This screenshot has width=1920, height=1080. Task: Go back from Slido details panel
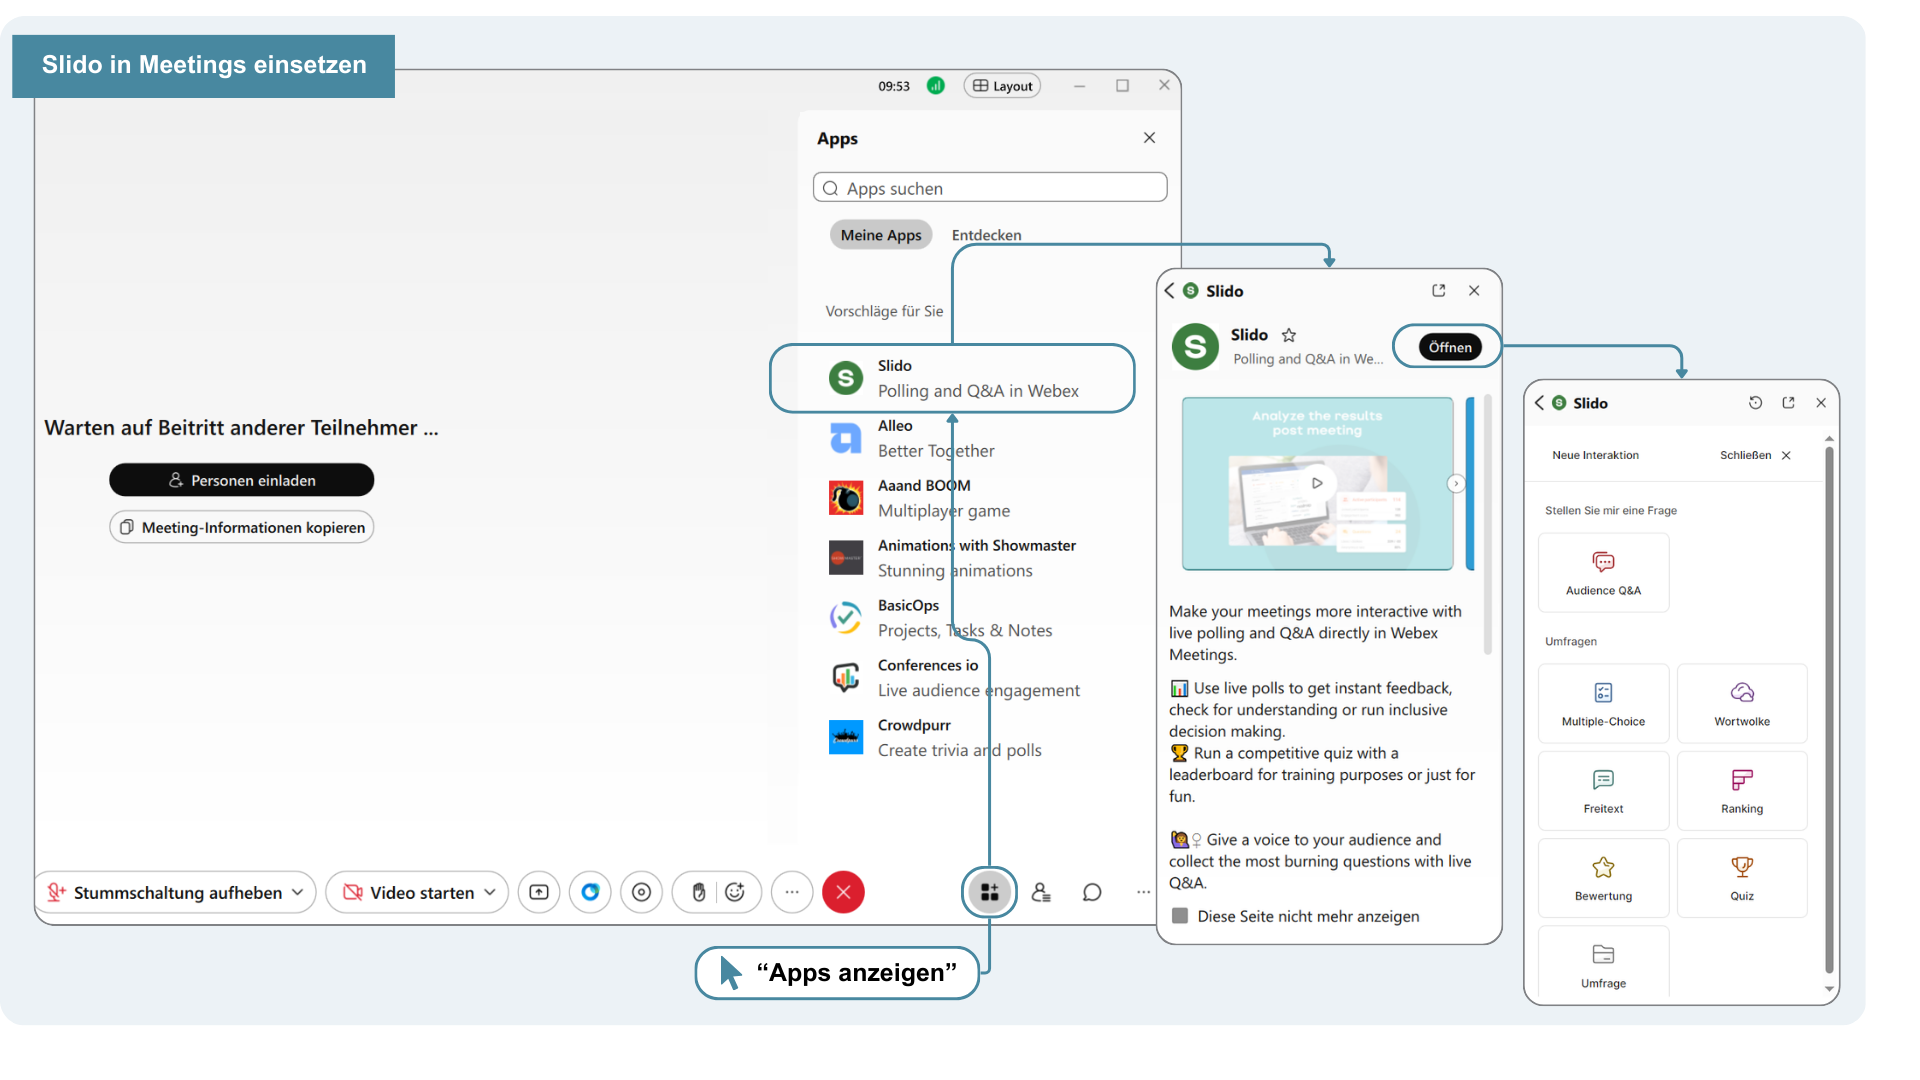point(1169,291)
